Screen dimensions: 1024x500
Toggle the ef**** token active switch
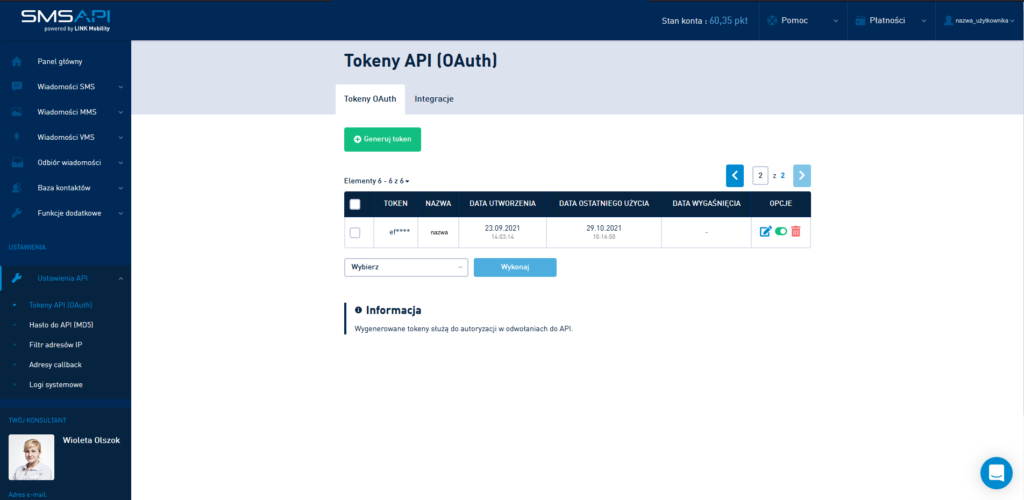[781, 231]
